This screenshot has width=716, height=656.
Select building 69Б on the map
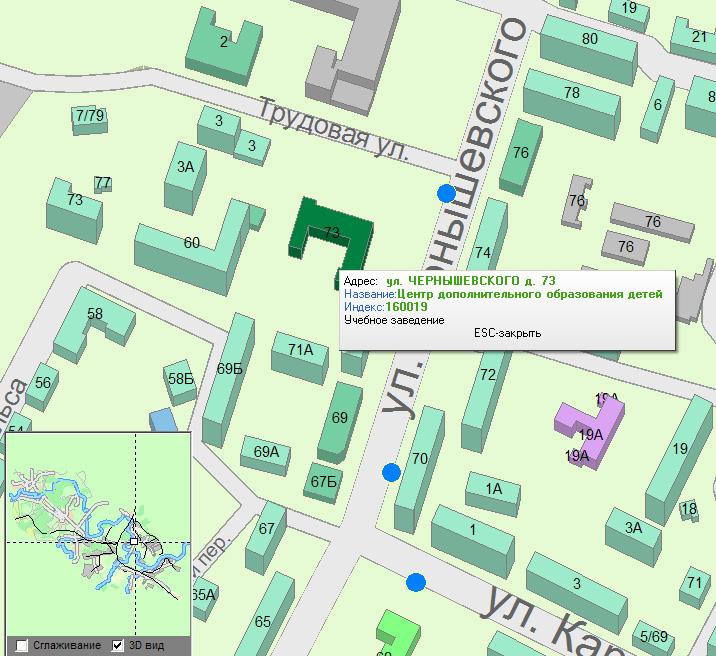[x=230, y=369]
